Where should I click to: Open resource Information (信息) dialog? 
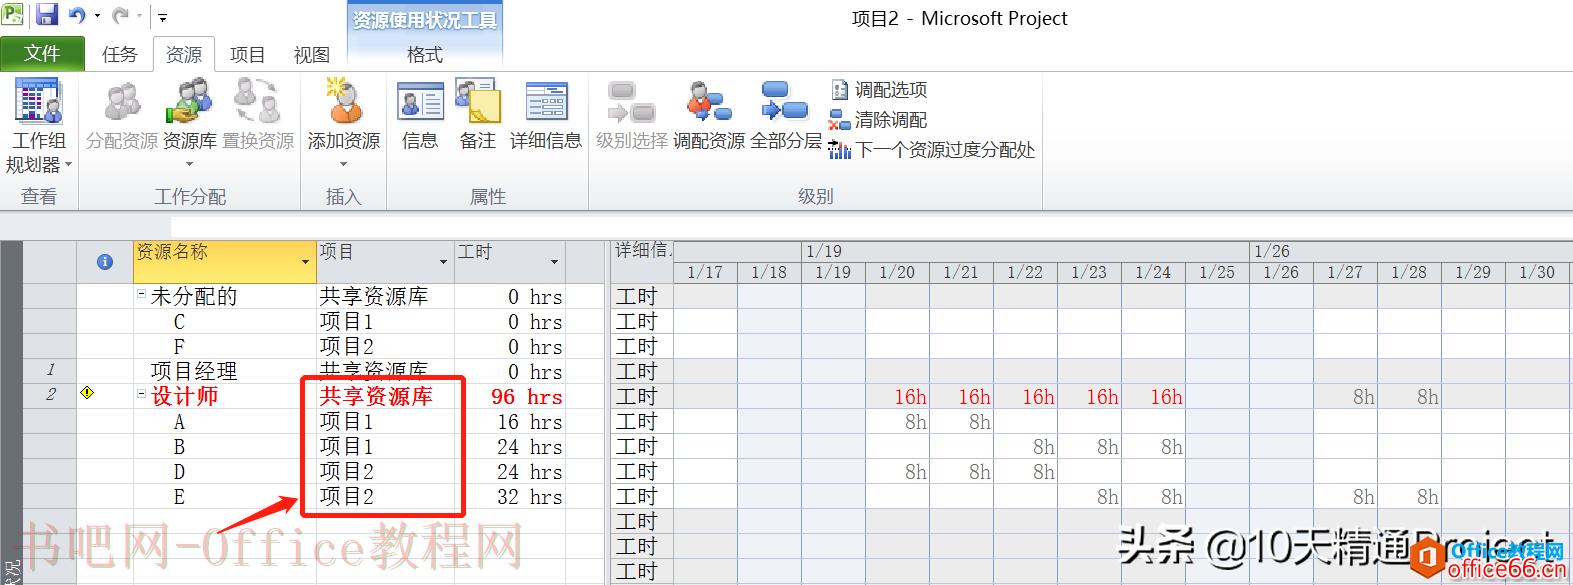pyautogui.click(x=420, y=115)
